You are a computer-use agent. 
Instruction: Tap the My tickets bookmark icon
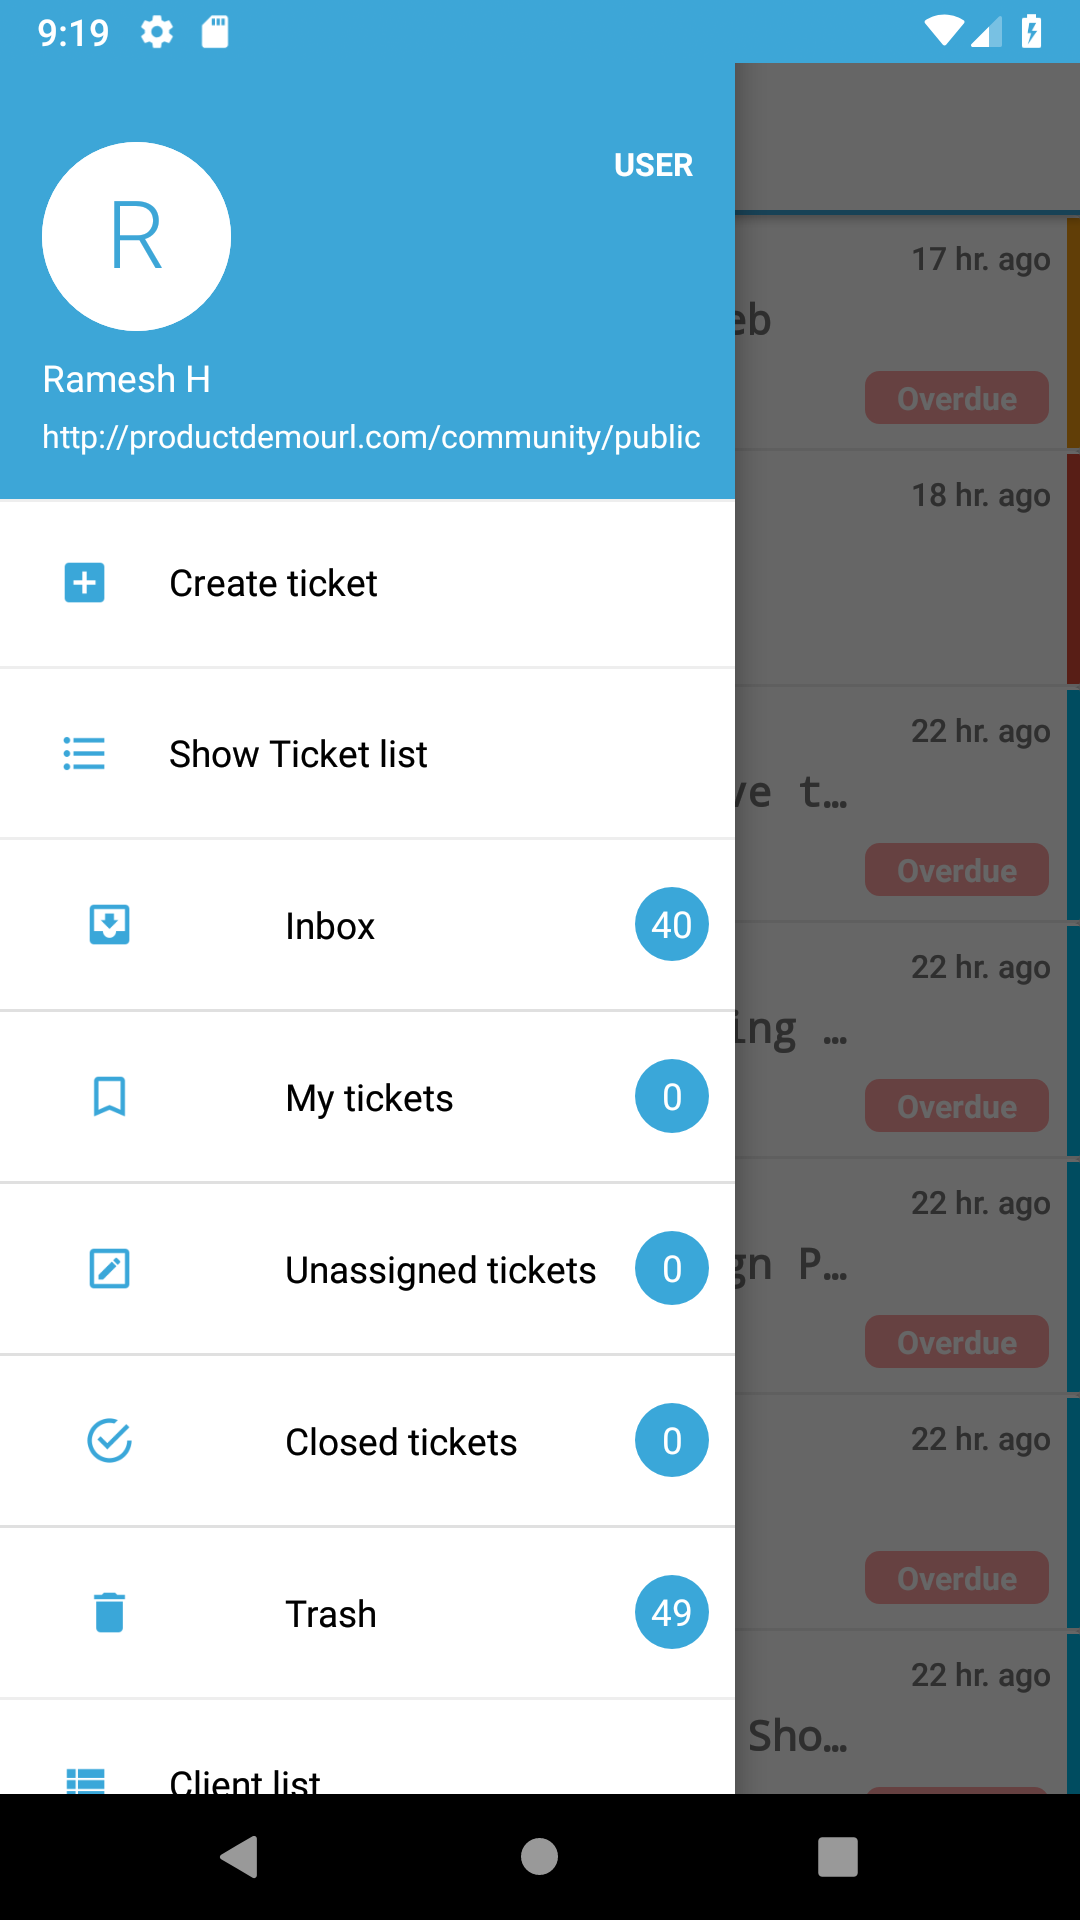pyautogui.click(x=109, y=1097)
